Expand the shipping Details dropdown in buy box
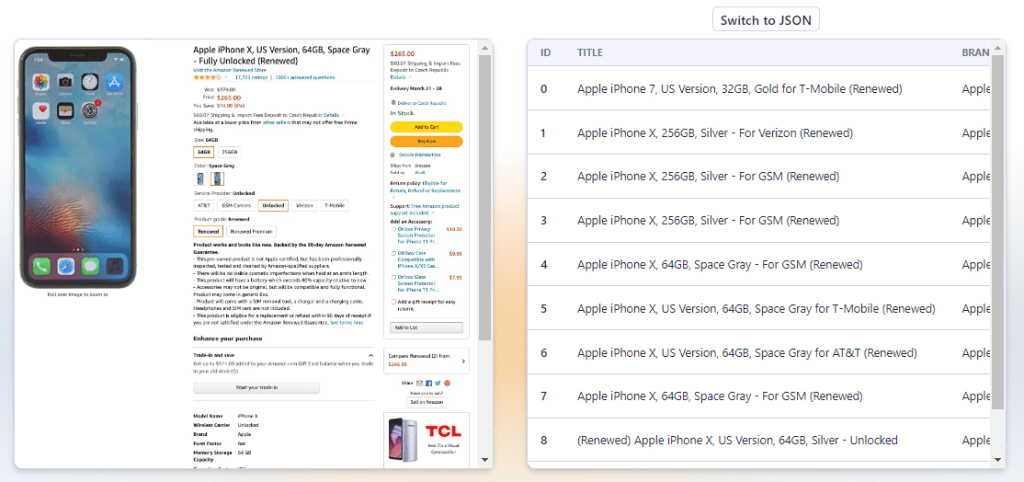Viewport: 1024px width, 482px height. tap(410, 77)
